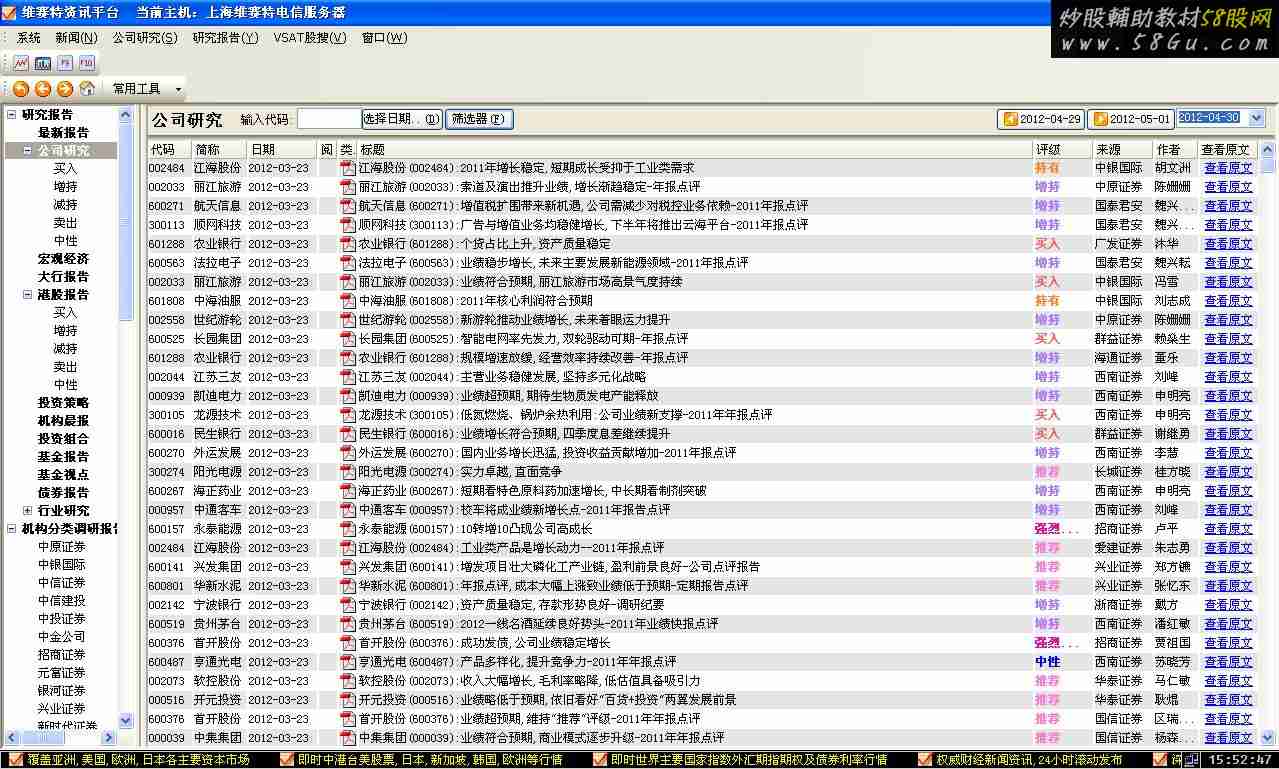The image size is (1279, 769).
Task: Open PDF icon for 亨通光电 report
Action: coord(348,662)
